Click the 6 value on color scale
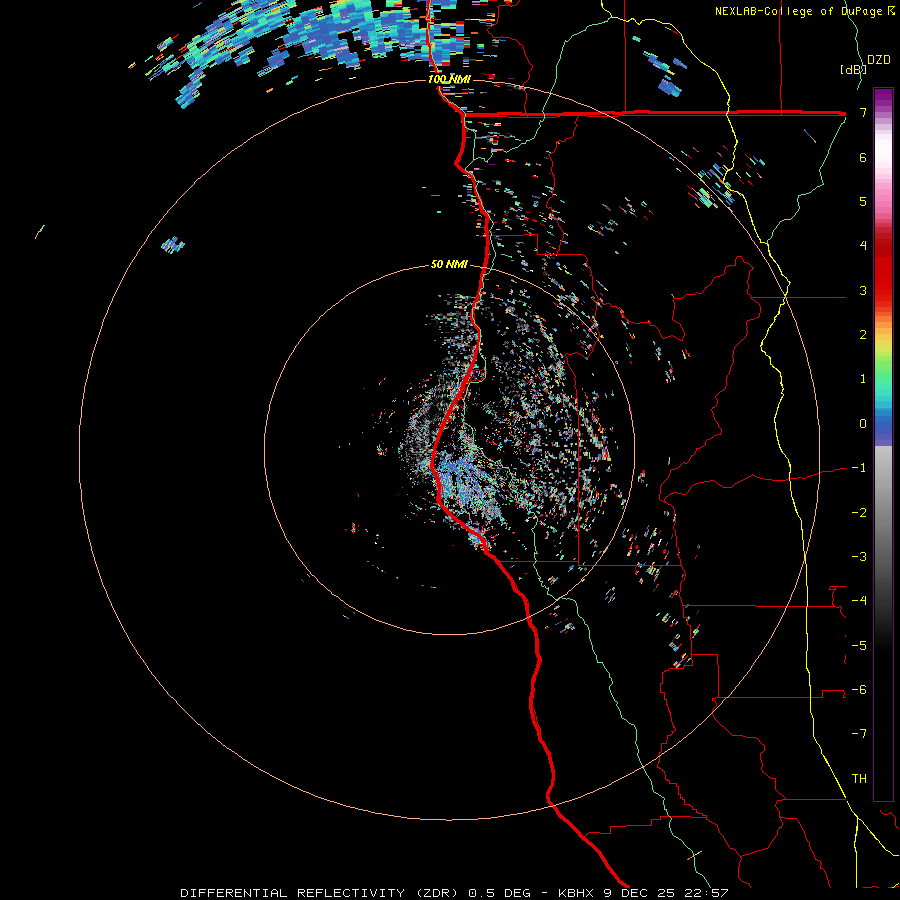This screenshot has width=900, height=900. coord(863,157)
